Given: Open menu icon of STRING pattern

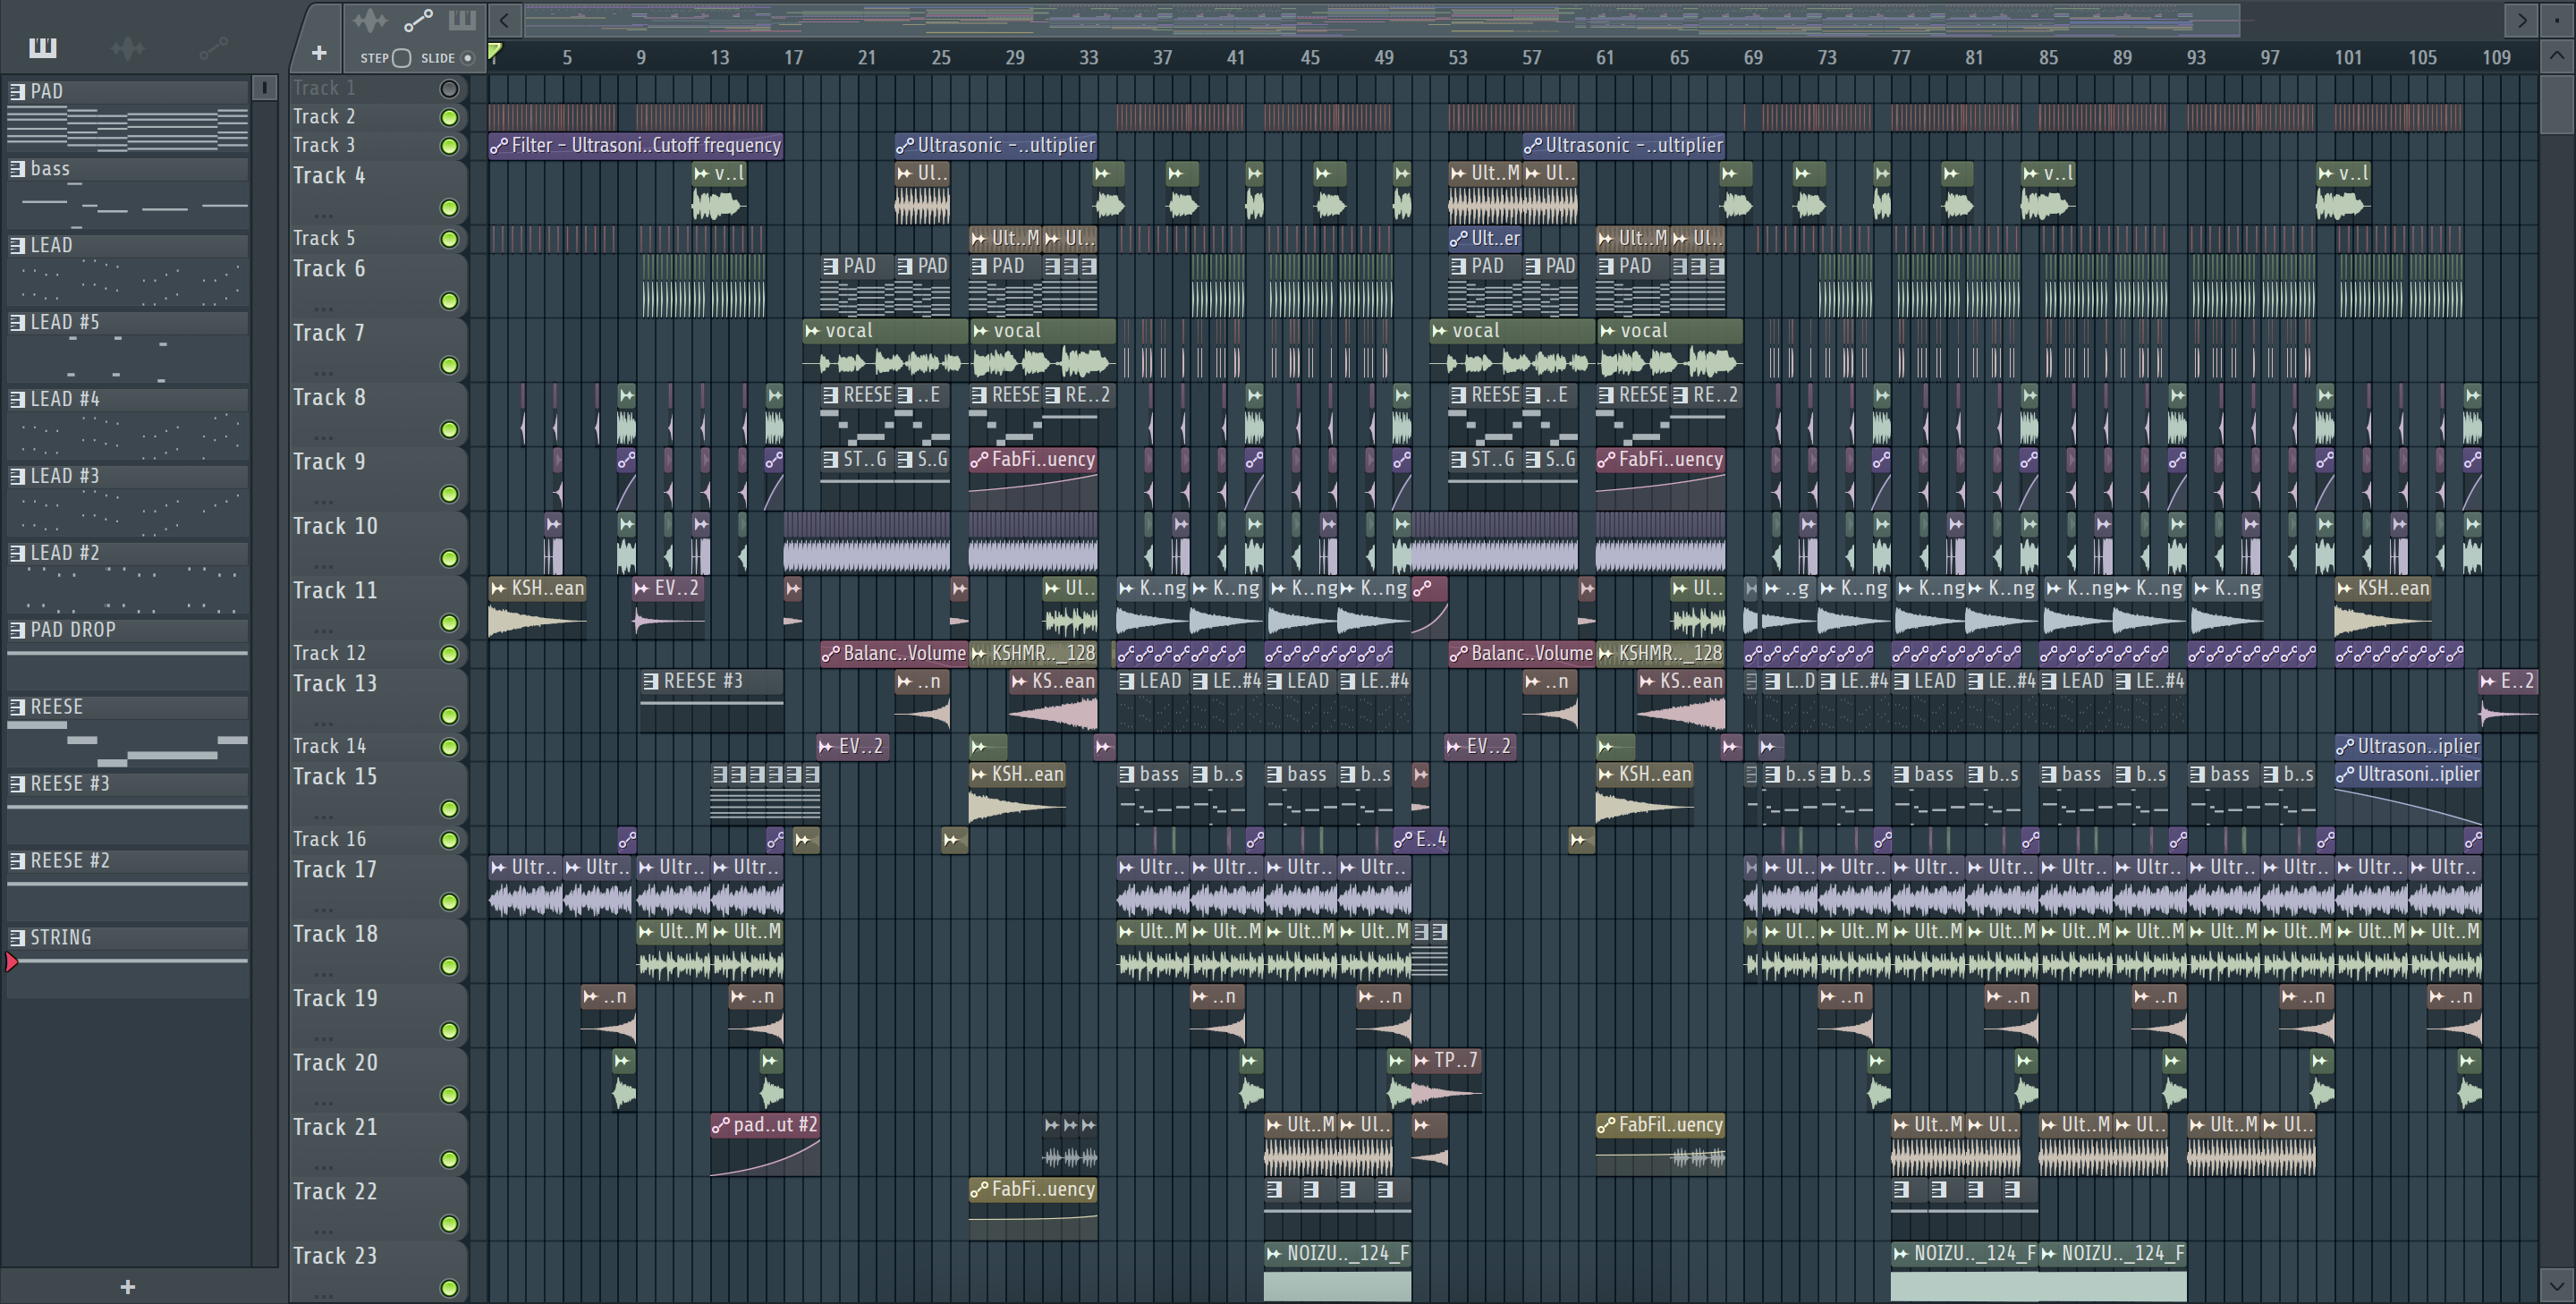Looking at the screenshot, I should [17, 937].
